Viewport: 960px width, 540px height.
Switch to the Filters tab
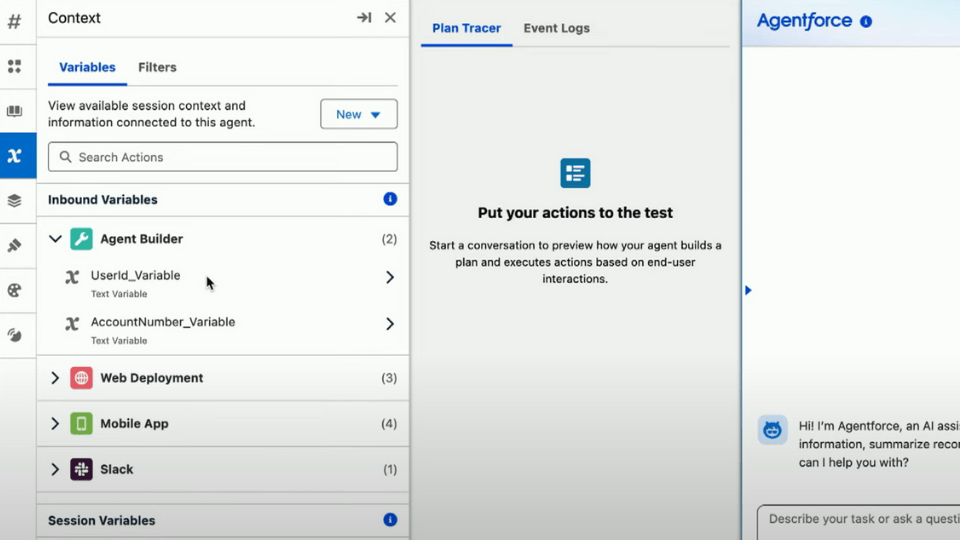pyautogui.click(x=157, y=67)
